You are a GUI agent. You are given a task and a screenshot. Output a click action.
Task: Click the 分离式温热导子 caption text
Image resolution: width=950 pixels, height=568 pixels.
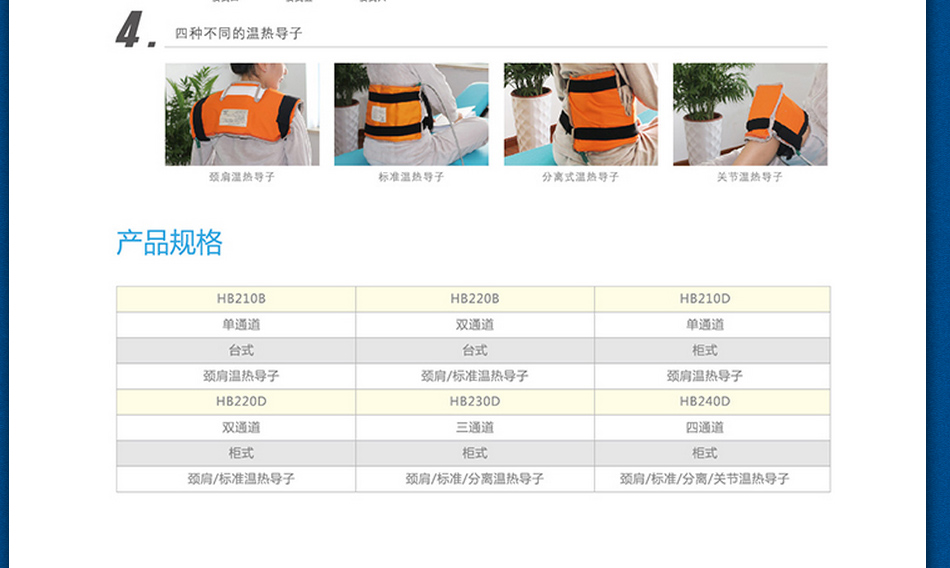tap(580, 177)
